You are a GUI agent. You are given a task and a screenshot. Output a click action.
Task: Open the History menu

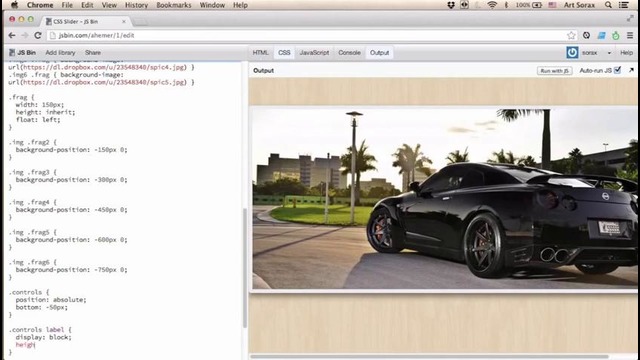click(x=136, y=5)
